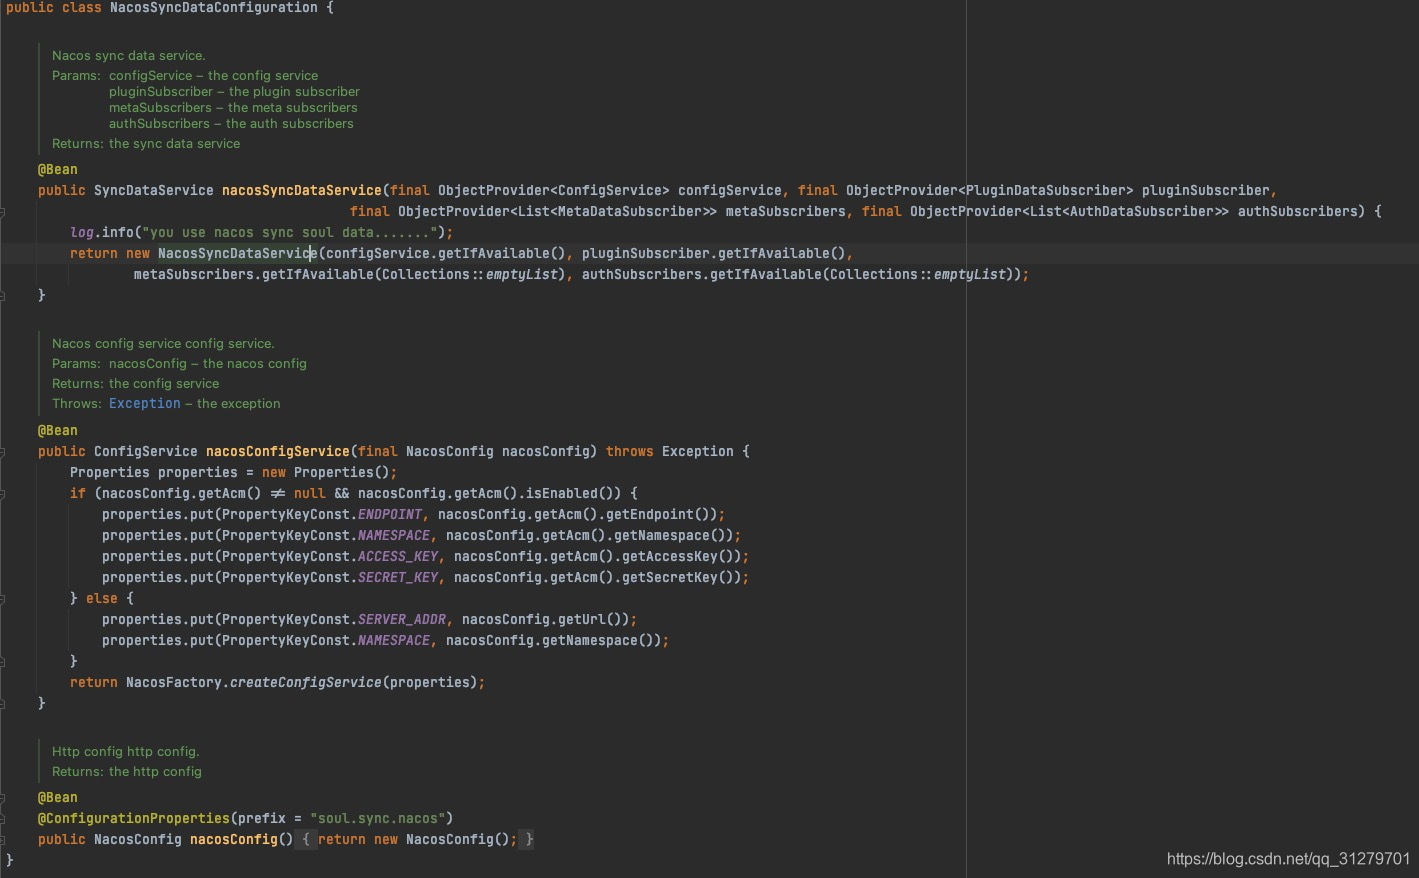The image size is (1419, 878).
Task: Click the string 'you use nacos sync soul data.......'
Action: click(290, 232)
